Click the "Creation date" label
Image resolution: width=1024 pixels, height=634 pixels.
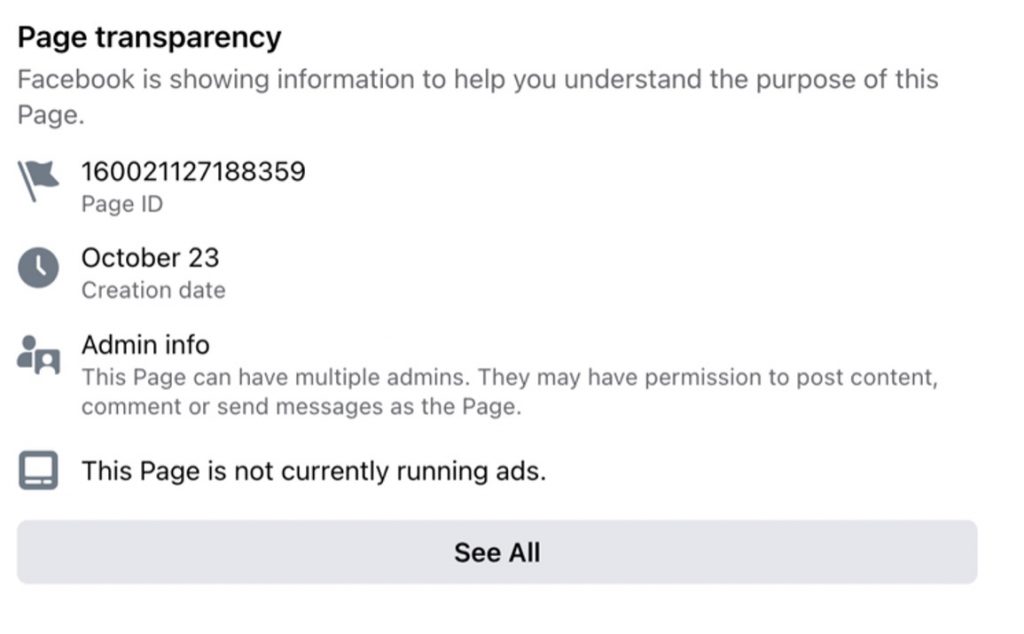153,291
